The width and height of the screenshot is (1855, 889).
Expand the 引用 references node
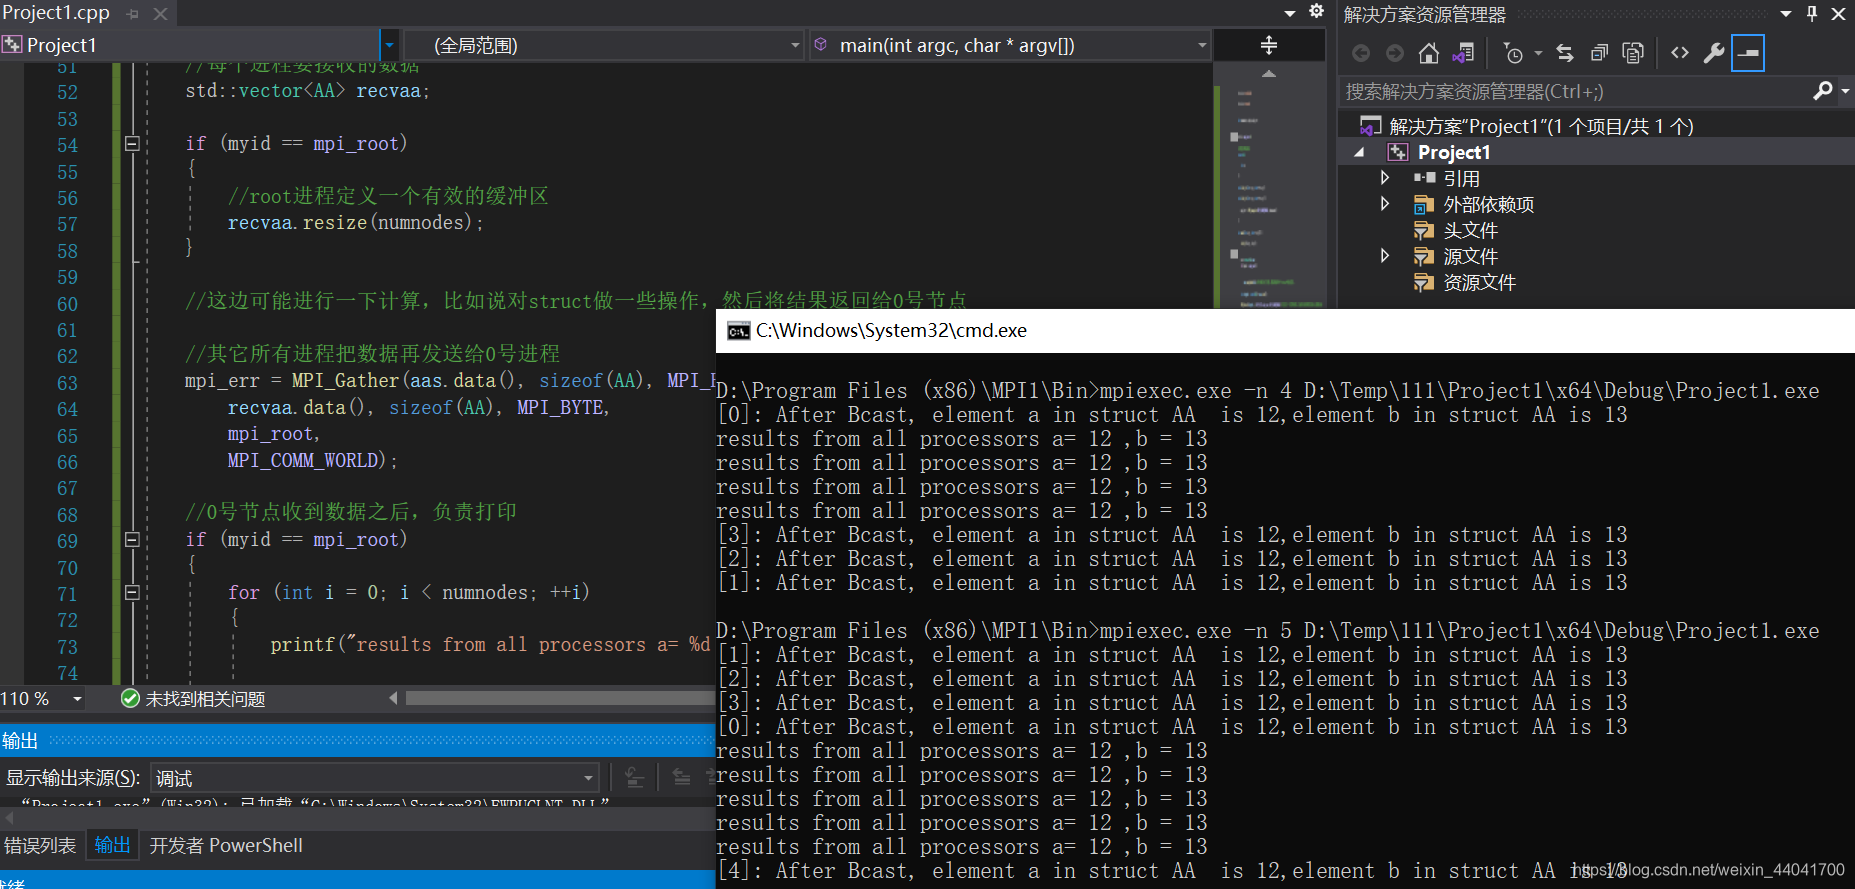tap(1385, 178)
